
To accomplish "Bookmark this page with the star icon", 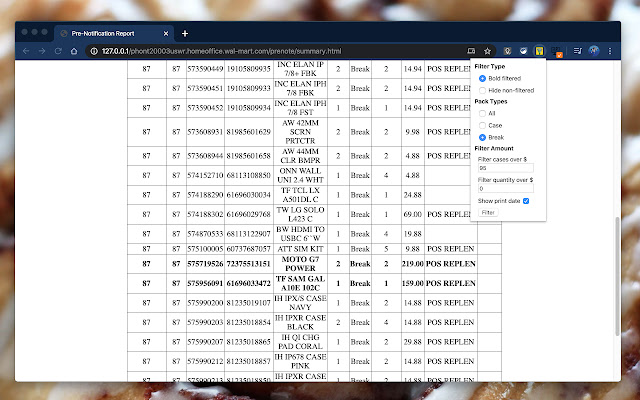I will click(x=487, y=51).
